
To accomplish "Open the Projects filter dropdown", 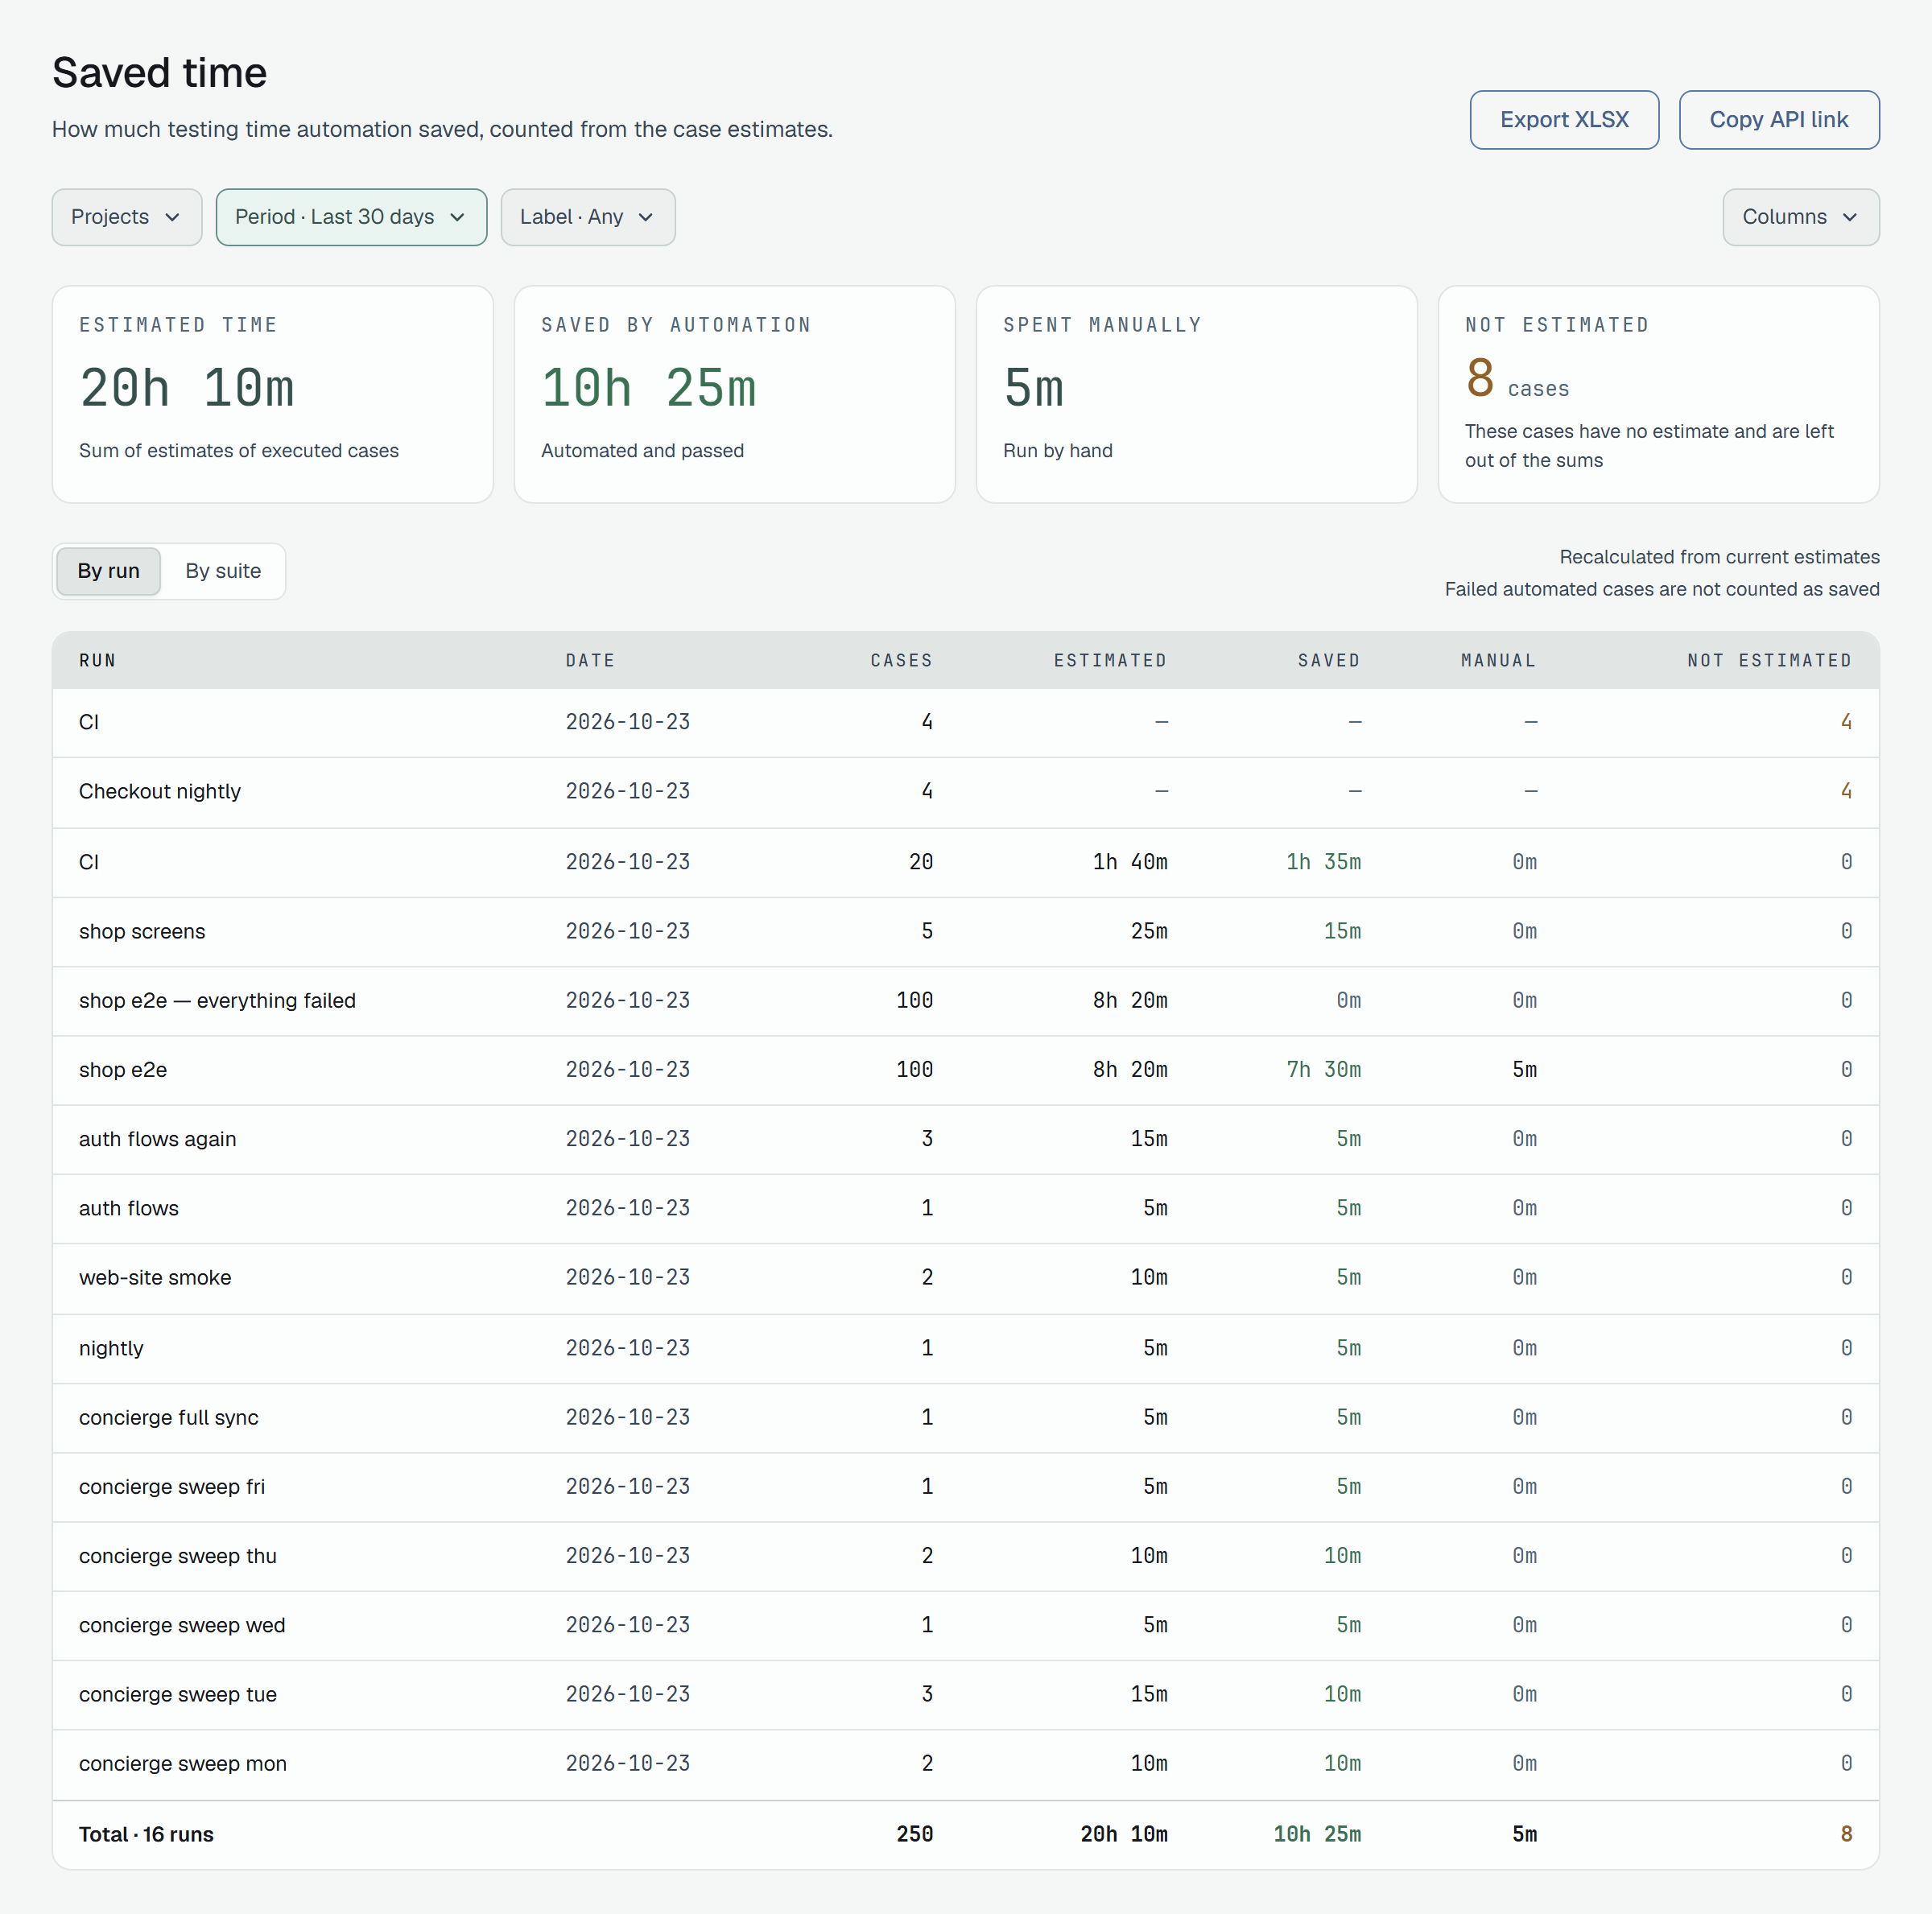I will (x=127, y=217).
